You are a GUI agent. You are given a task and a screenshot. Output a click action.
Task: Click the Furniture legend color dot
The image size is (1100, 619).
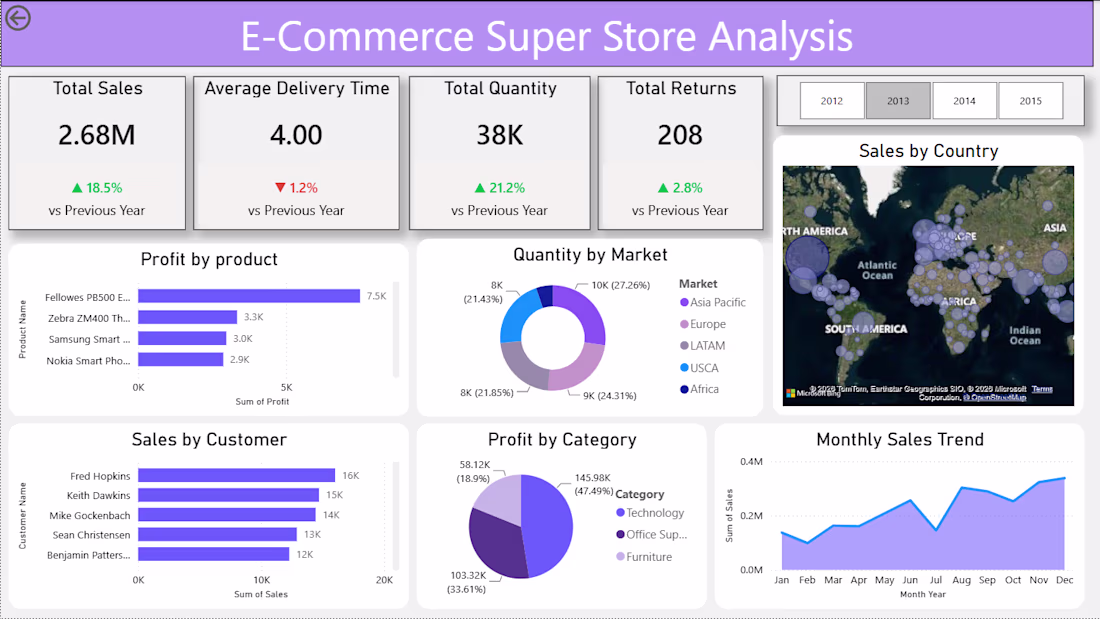[x=620, y=557]
